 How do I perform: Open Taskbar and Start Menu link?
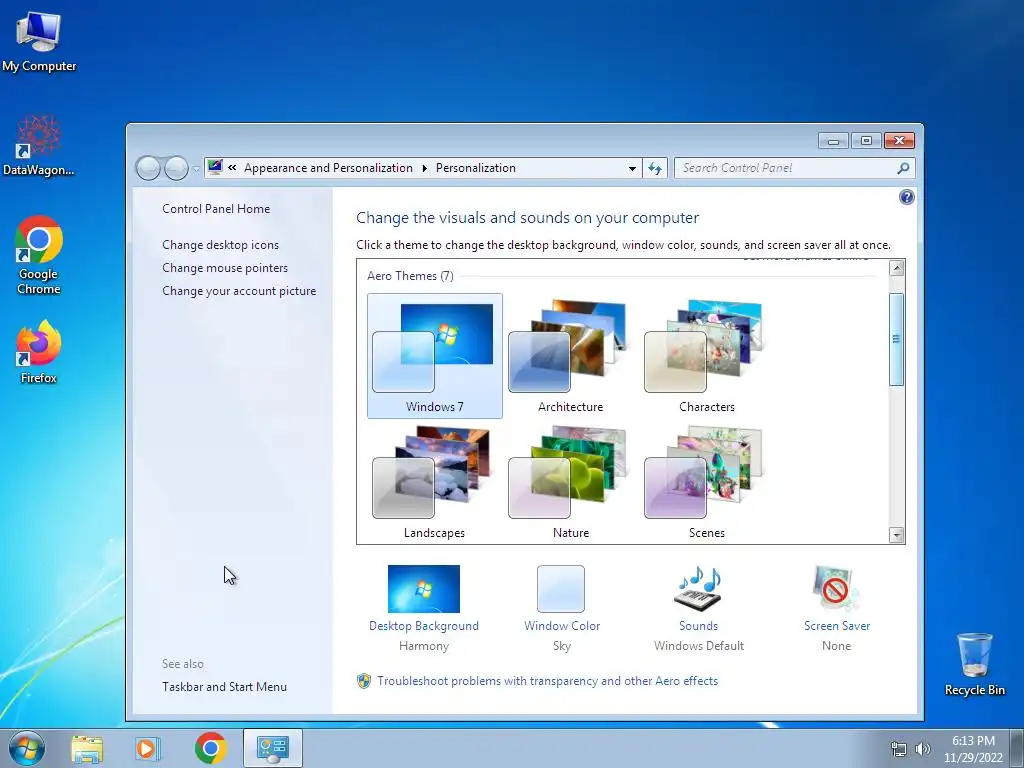(x=225, y=687)
